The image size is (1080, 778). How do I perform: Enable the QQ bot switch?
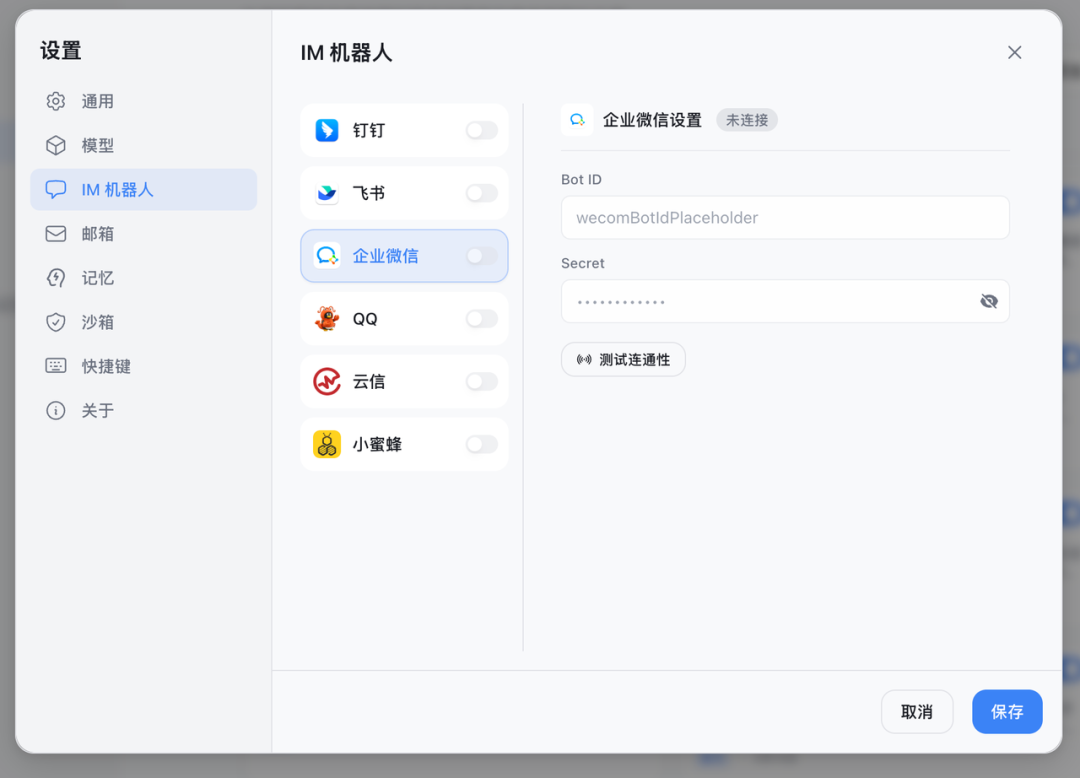point(481,319)
